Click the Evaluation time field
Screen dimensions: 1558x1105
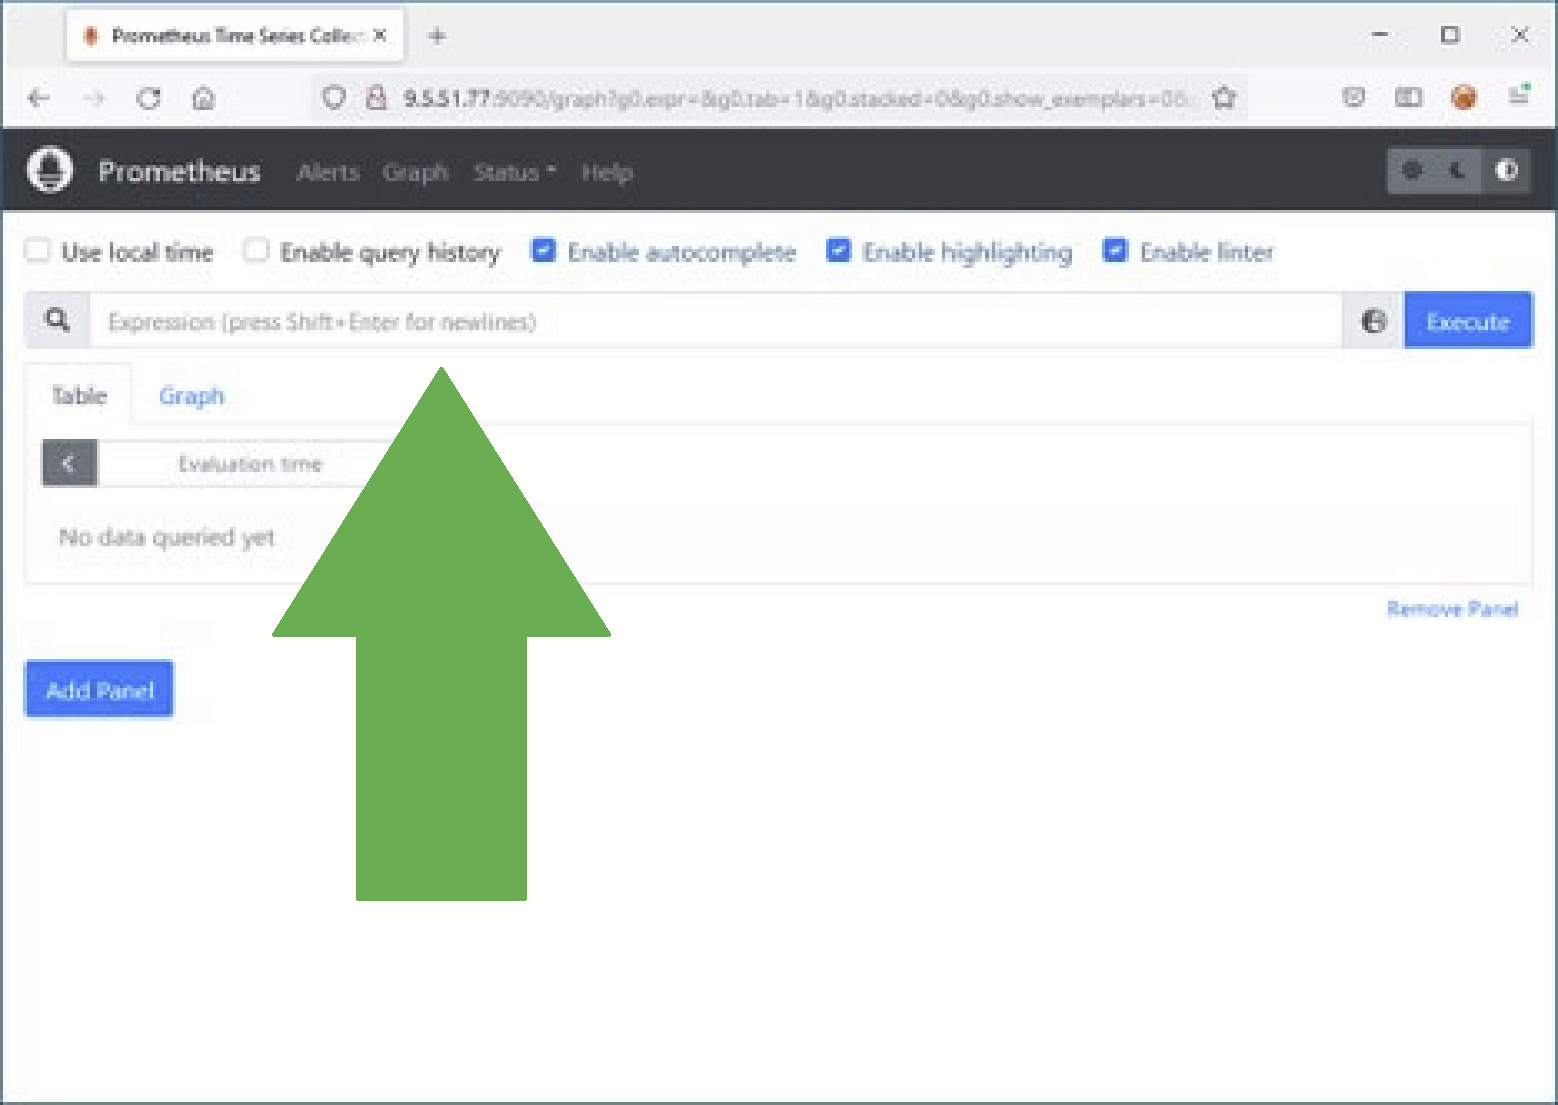(250, 464)
